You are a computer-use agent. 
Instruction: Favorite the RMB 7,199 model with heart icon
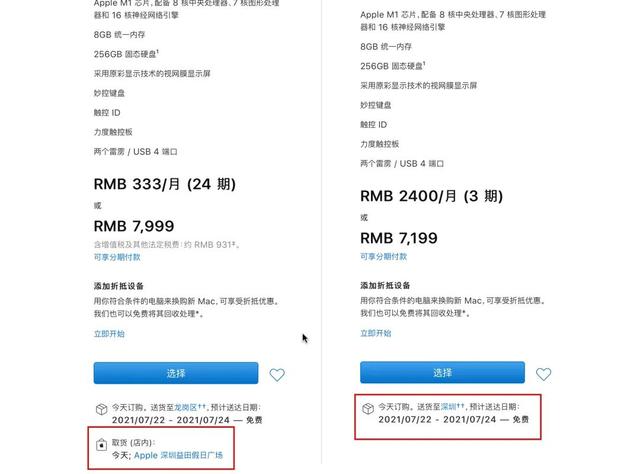(x=543, y=374)
